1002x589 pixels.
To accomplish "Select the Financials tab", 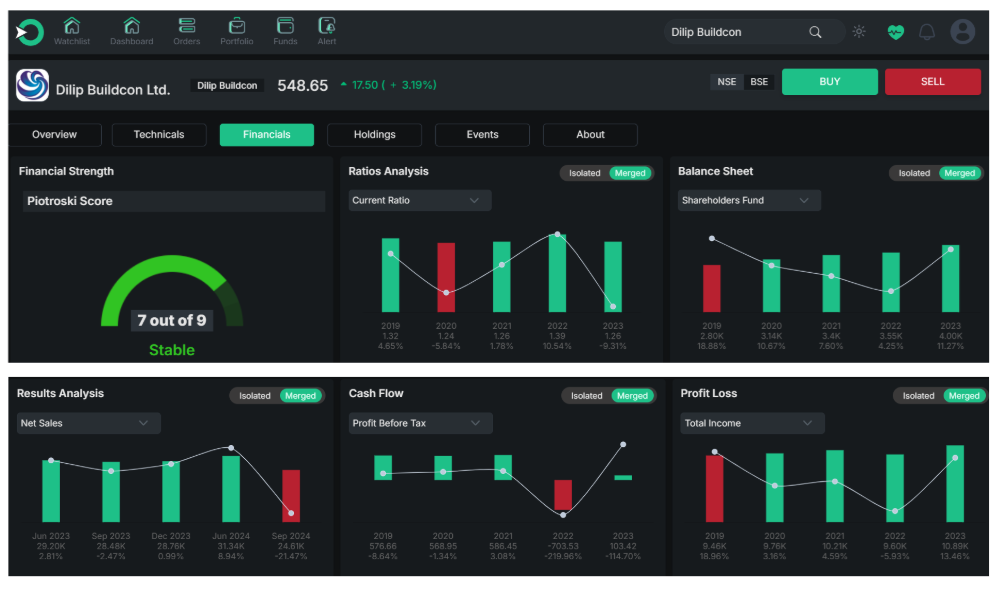I will point(266,135).
